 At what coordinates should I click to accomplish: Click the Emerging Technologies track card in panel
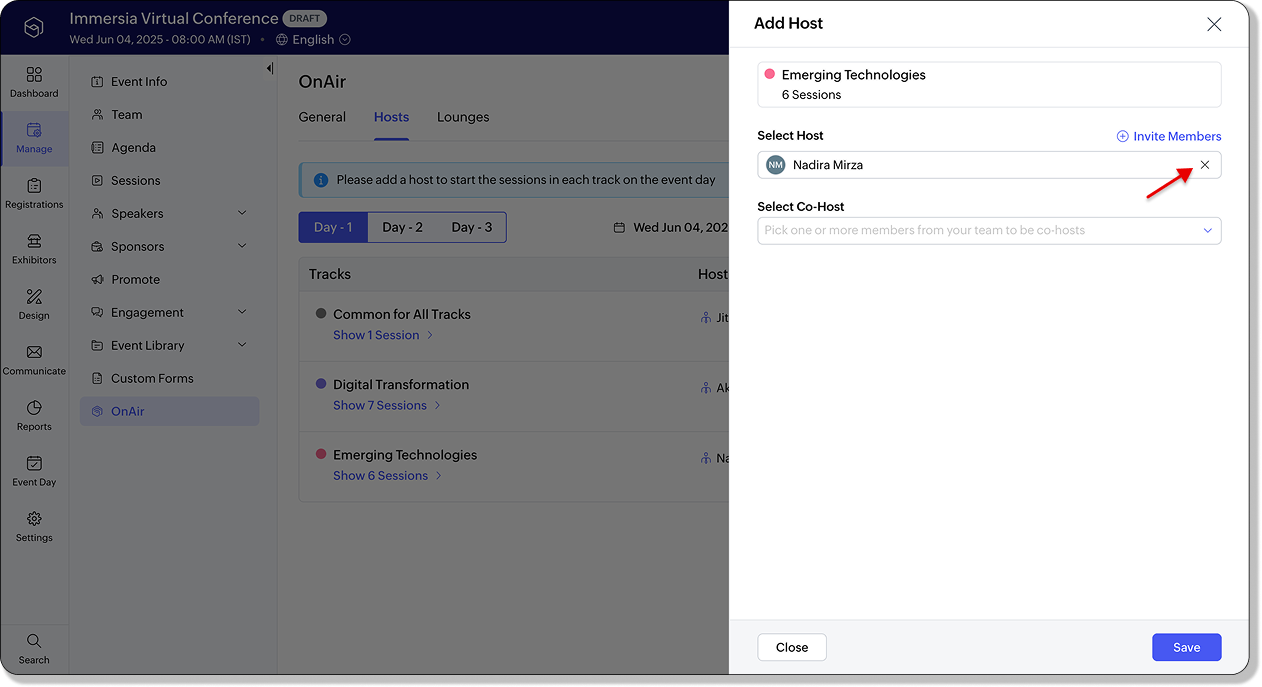[x=989, y=84]
